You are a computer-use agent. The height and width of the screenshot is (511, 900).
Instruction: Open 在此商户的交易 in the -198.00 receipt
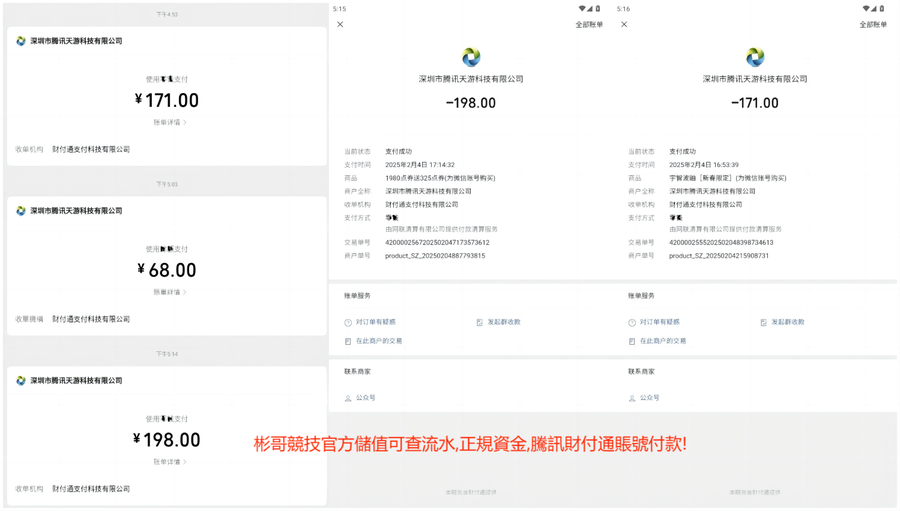click(379, 341)
